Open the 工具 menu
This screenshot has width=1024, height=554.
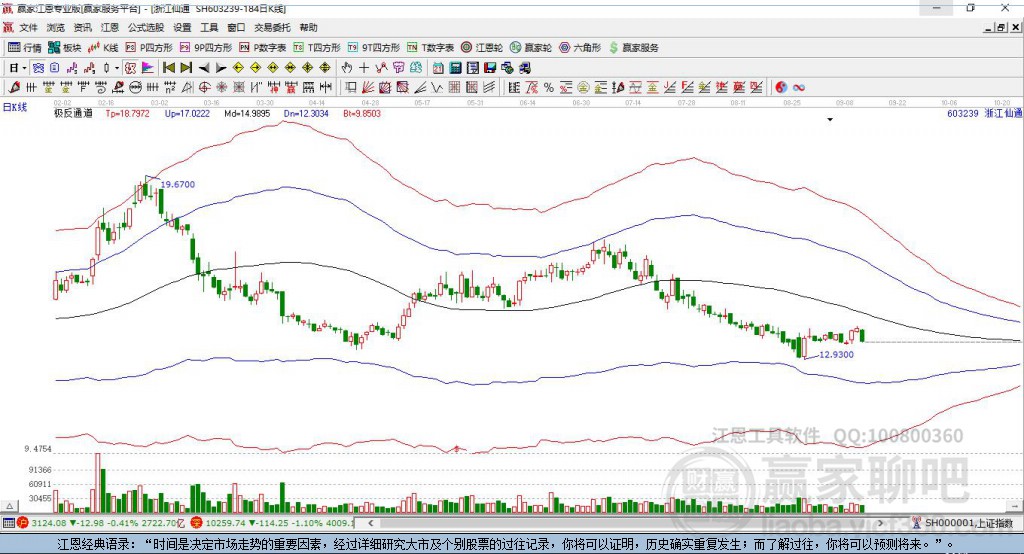209,27
